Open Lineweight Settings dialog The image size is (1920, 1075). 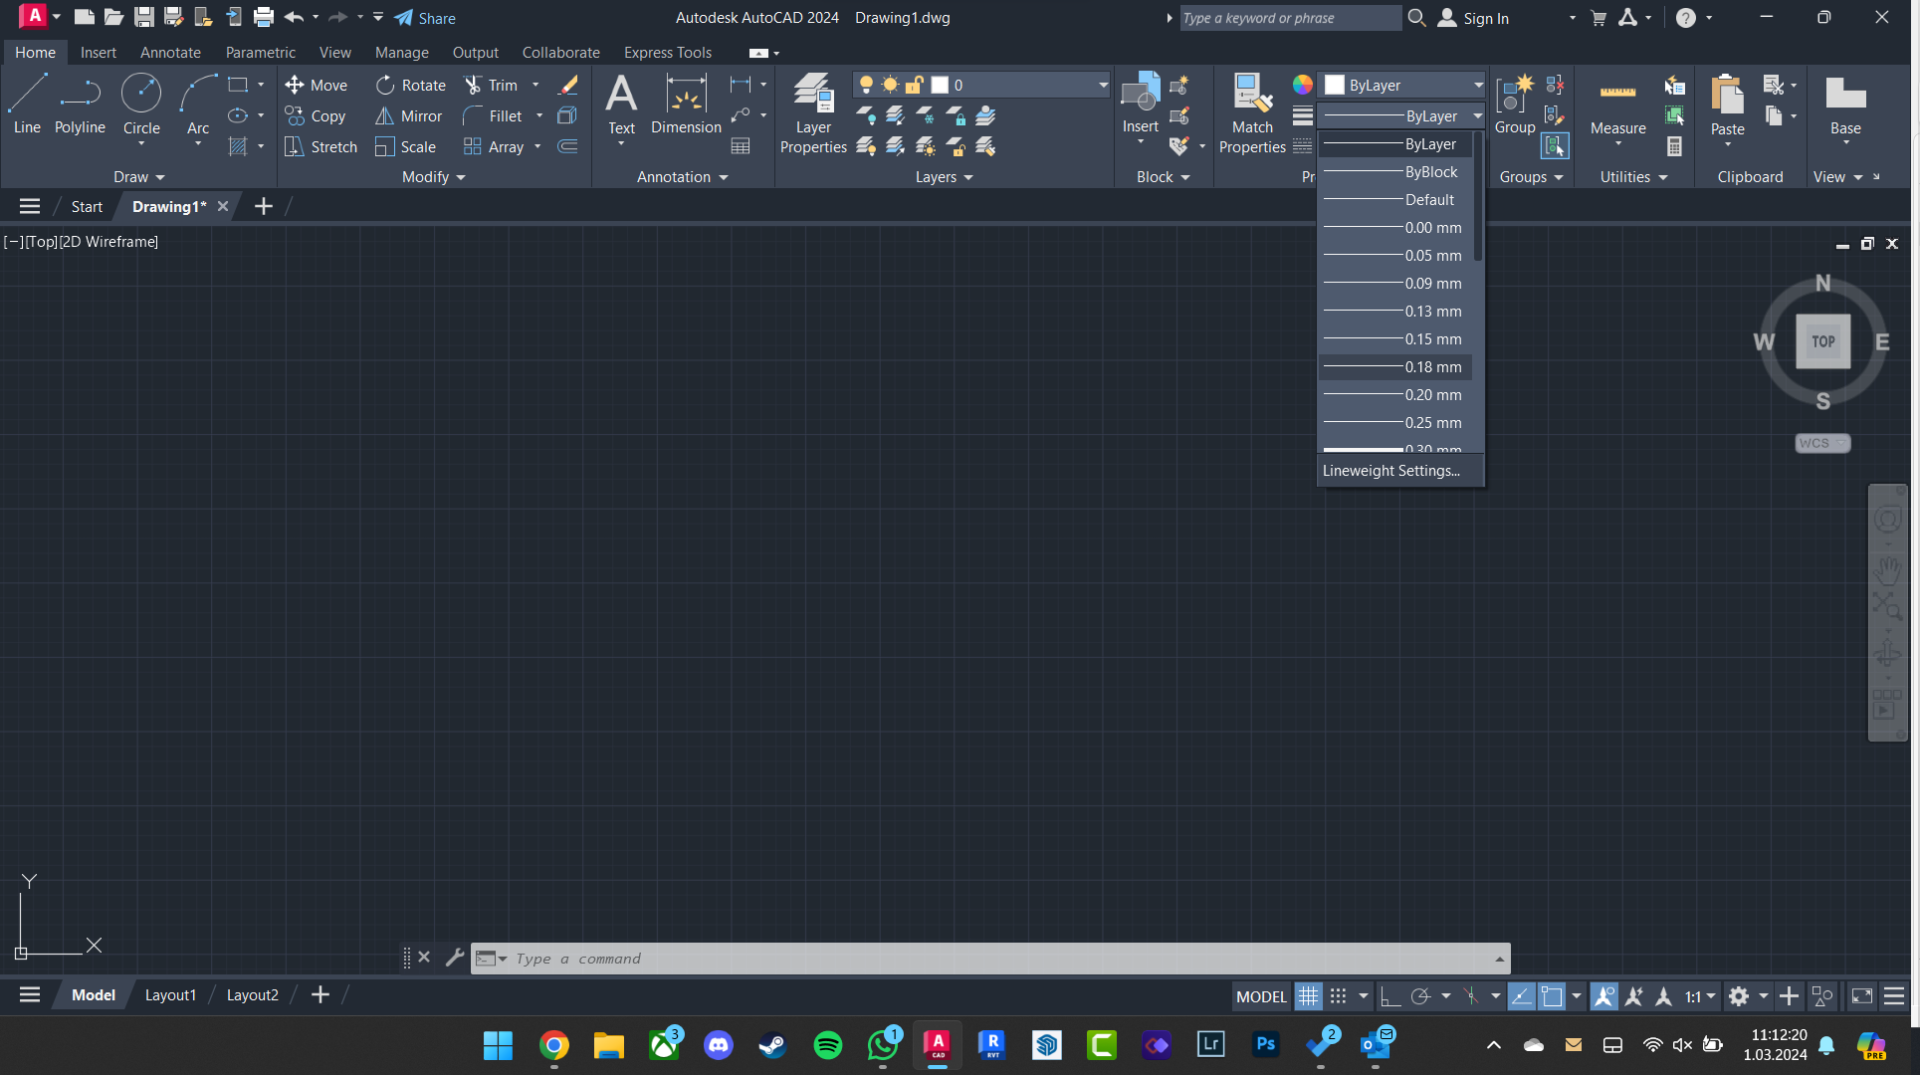pos(1391,470)
